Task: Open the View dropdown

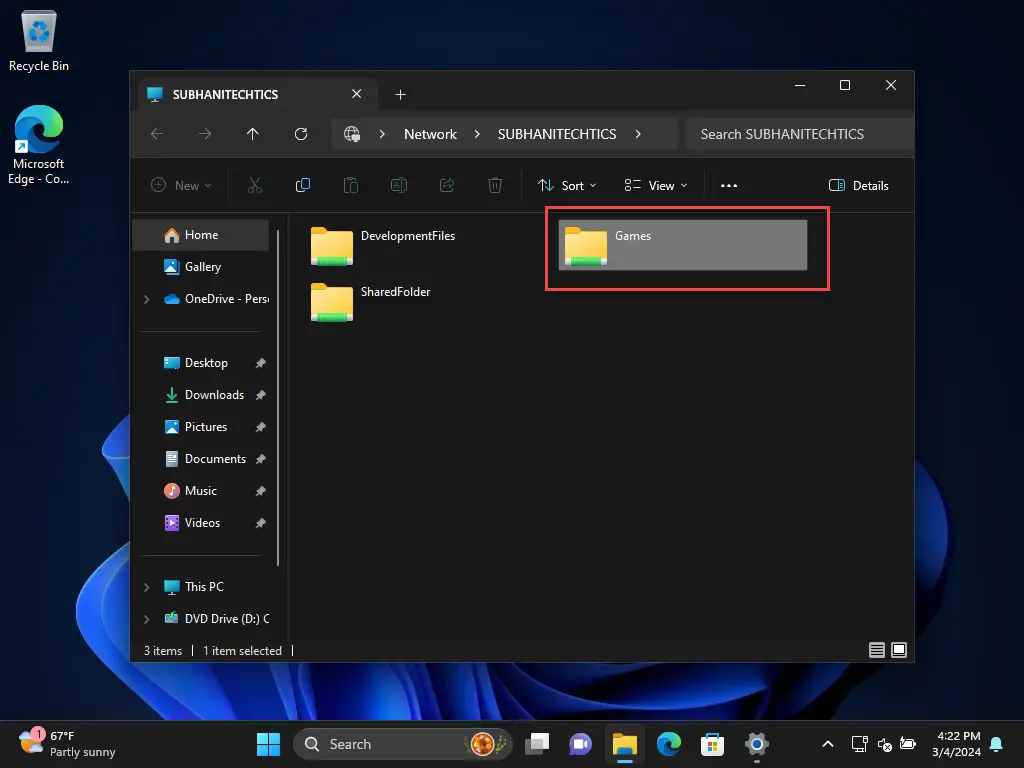Action: (x=656, y=185)
